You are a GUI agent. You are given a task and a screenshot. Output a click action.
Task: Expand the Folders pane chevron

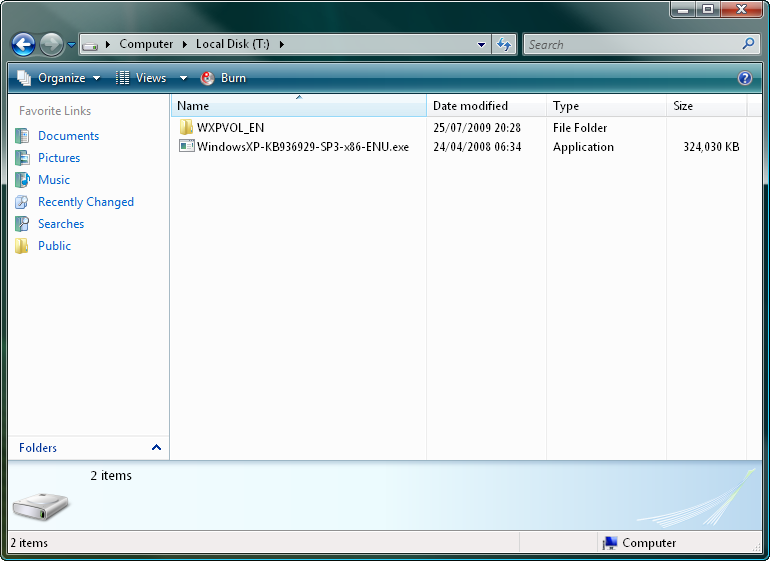[156, 448]
